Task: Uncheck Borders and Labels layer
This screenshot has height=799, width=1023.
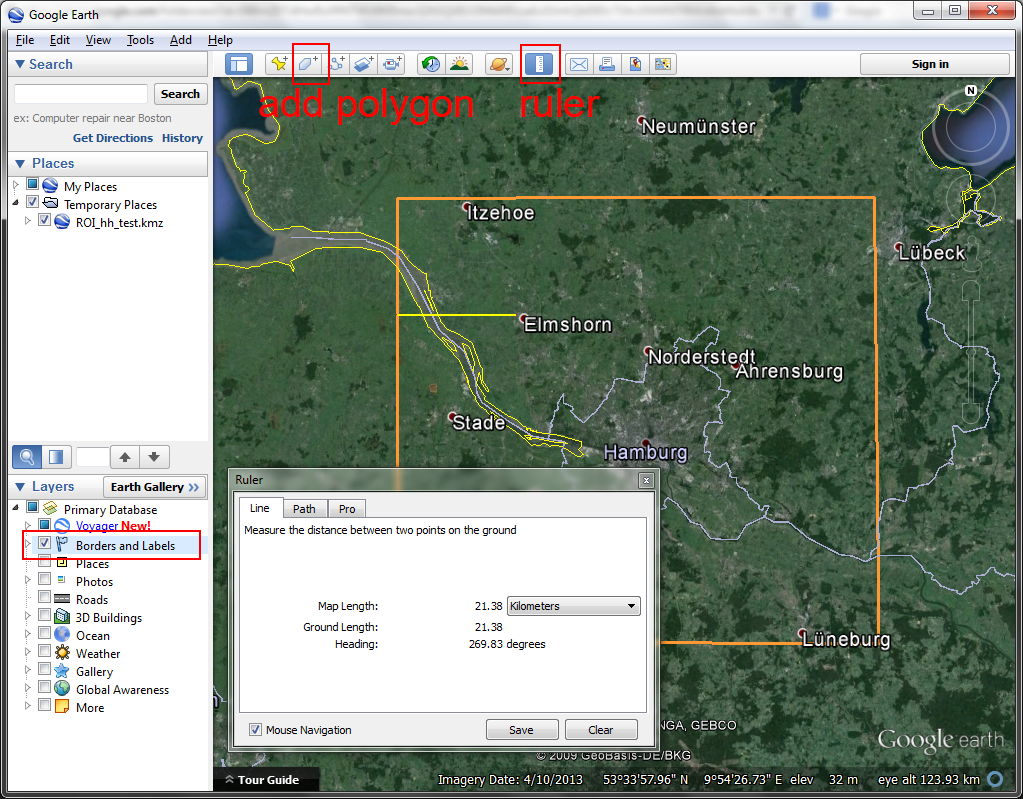Action: pos(44,543)
